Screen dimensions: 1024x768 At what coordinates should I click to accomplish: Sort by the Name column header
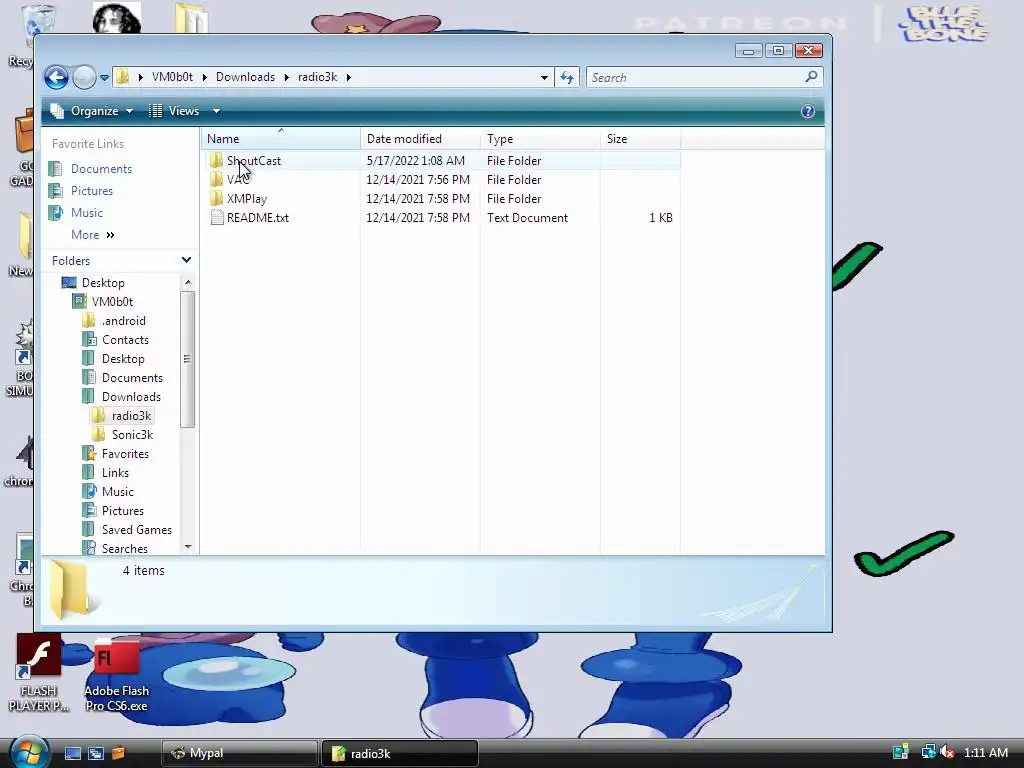[280, 138]
